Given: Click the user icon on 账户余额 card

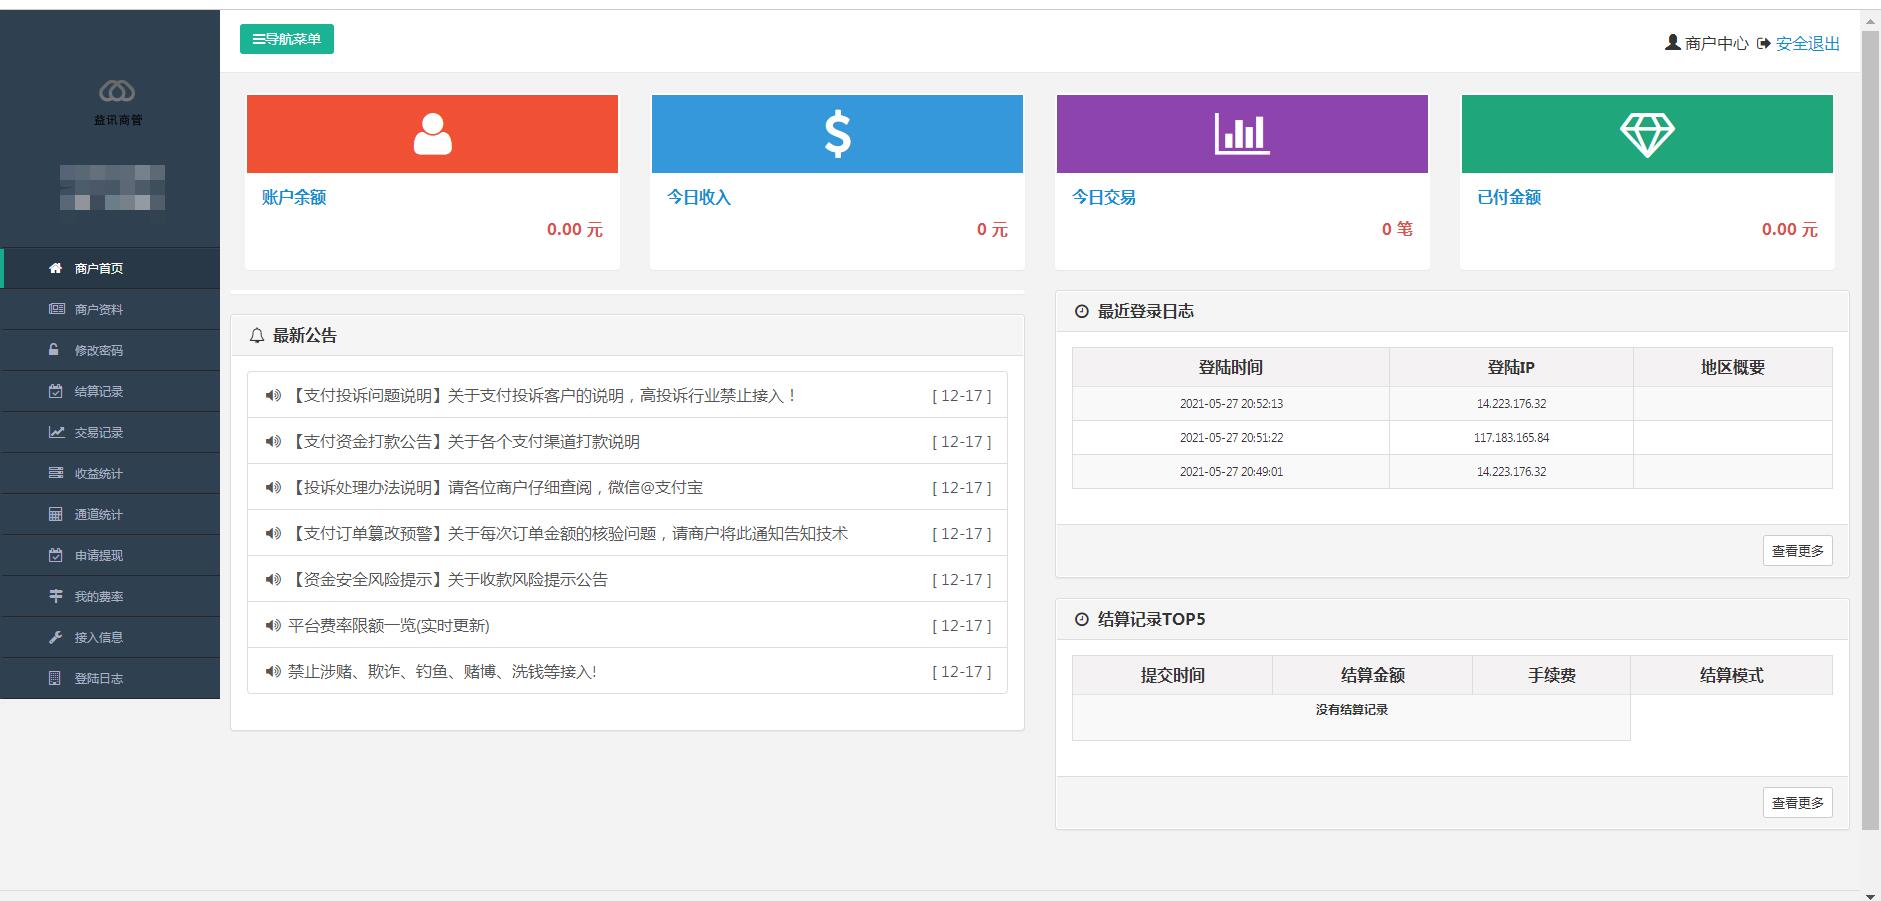Looking at the screenshot, I should click(432, 134).
